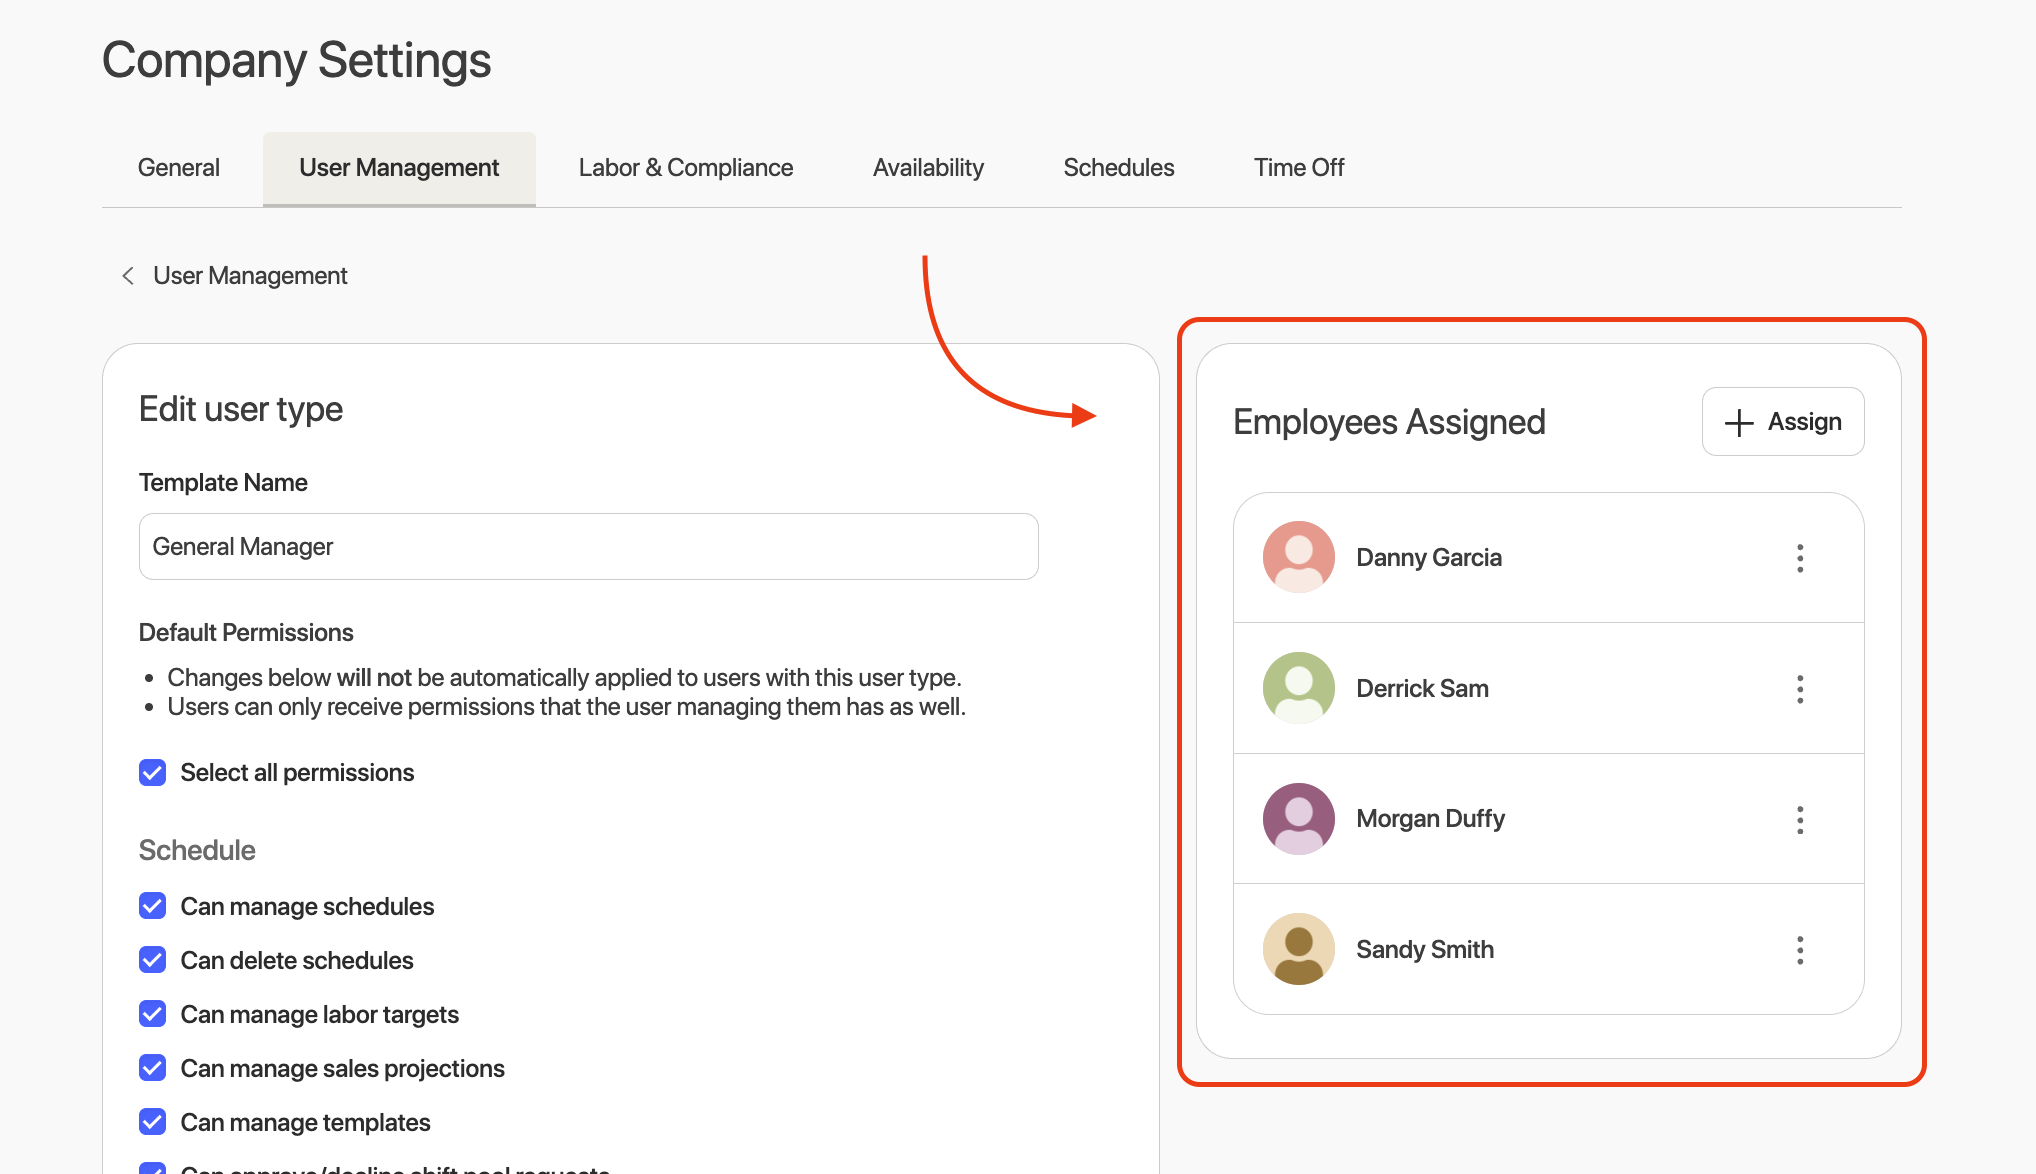Click Morgan Duffy's purple avatar icon
Viewport: 2036px width, 1174px height.
(1298, 819)
